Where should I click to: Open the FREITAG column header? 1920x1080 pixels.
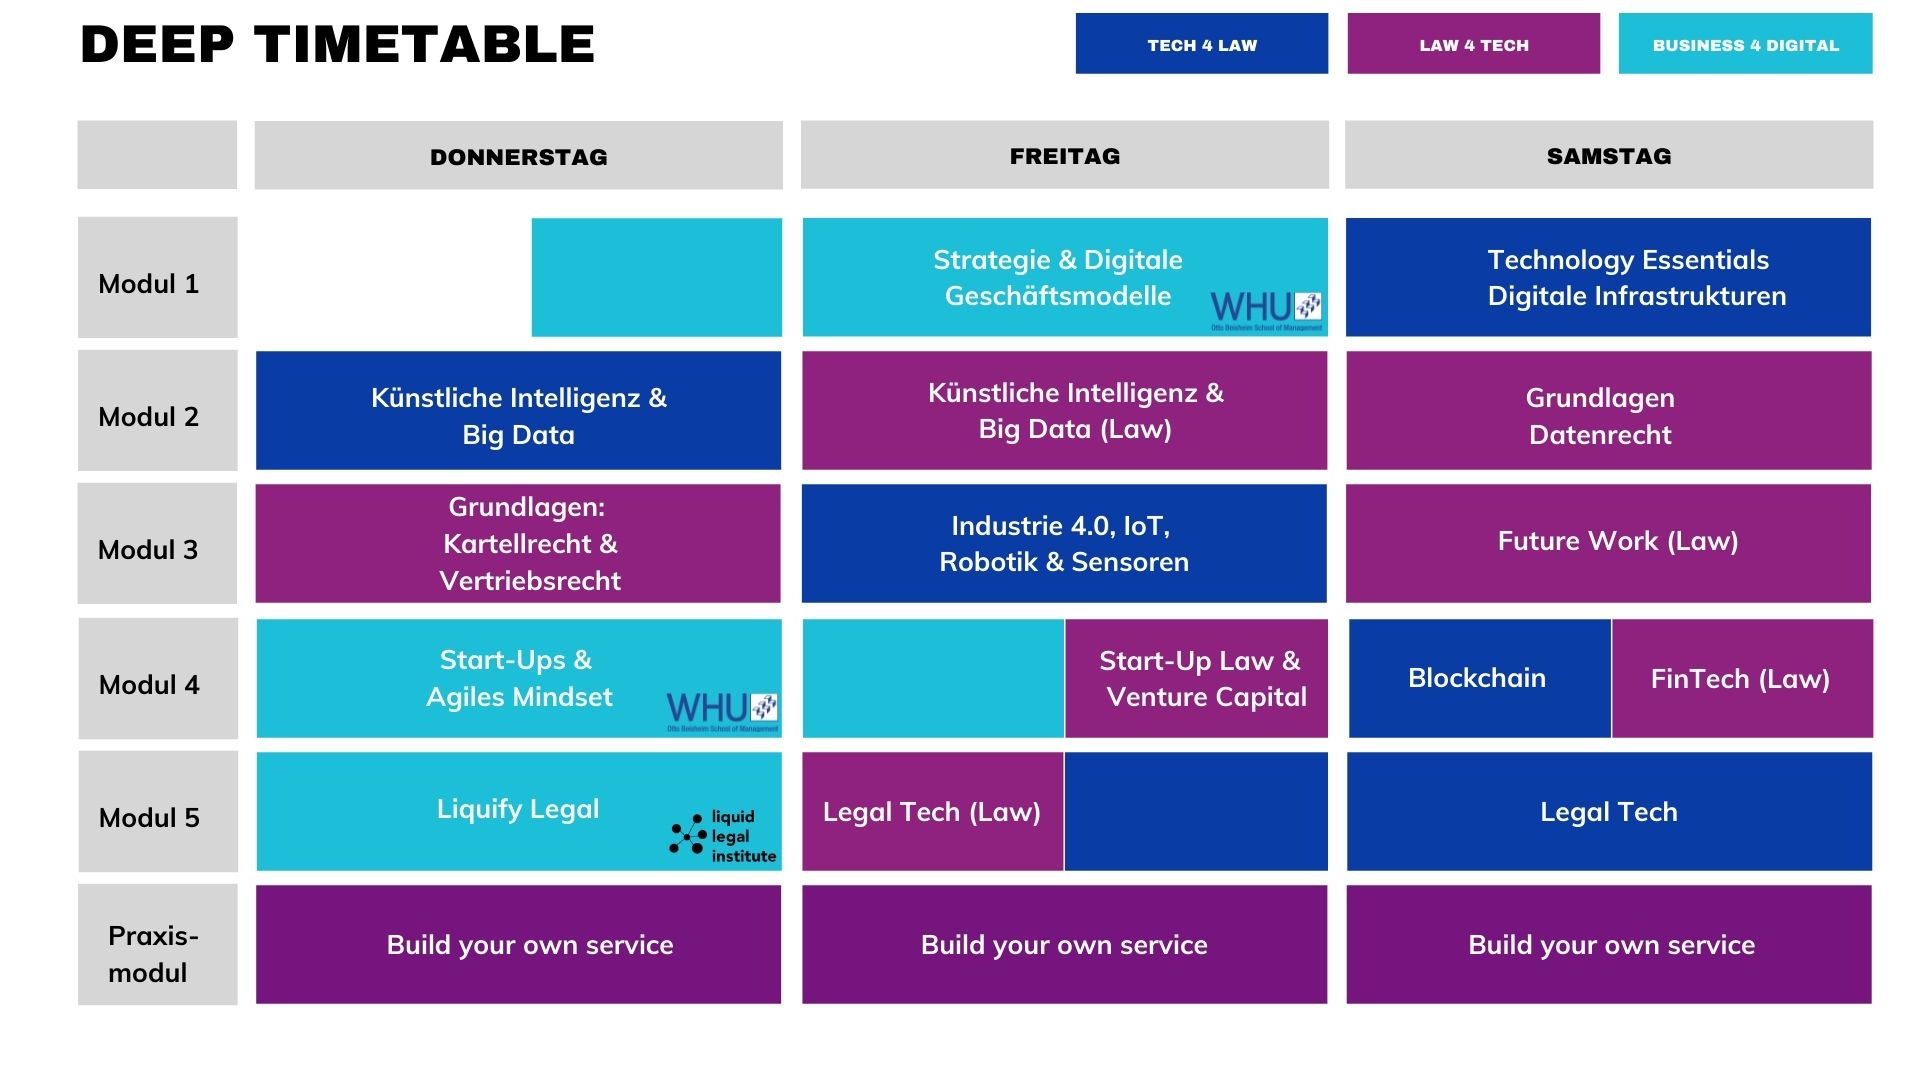(x=1065, y=155)
